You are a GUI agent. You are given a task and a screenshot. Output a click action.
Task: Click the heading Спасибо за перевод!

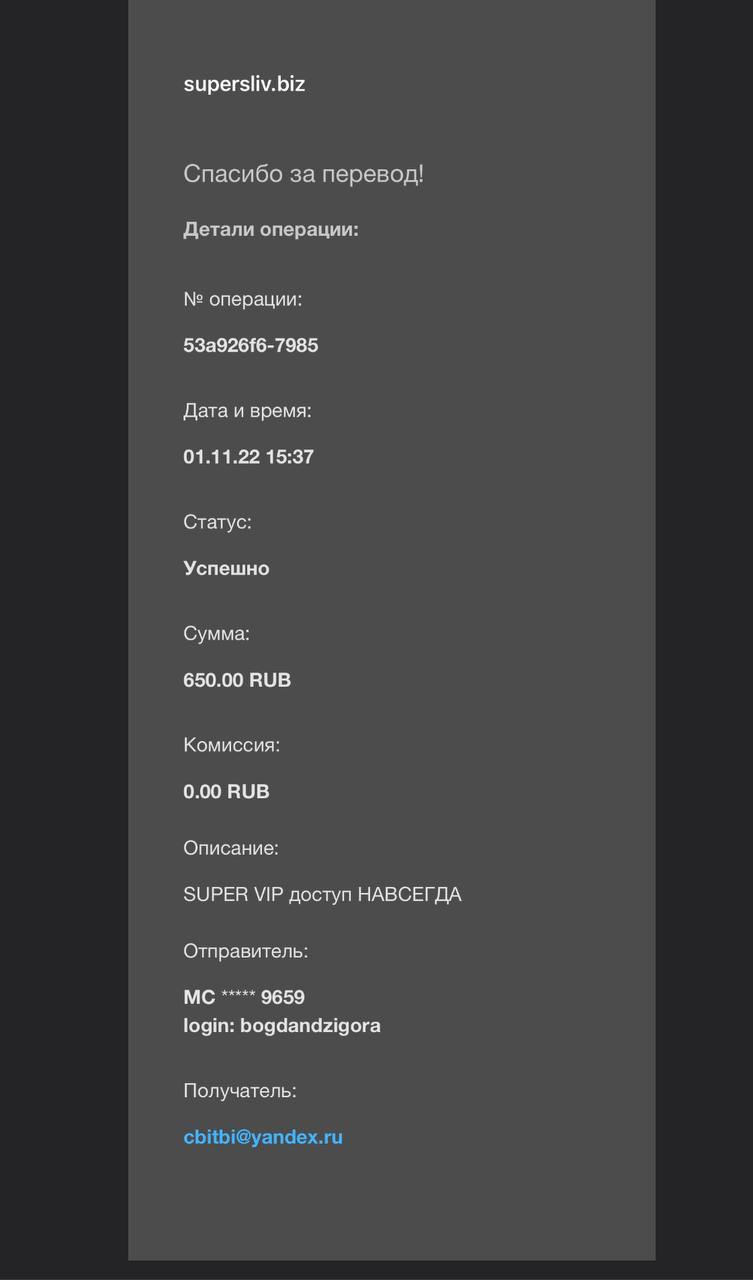click(x=303, y=174)
